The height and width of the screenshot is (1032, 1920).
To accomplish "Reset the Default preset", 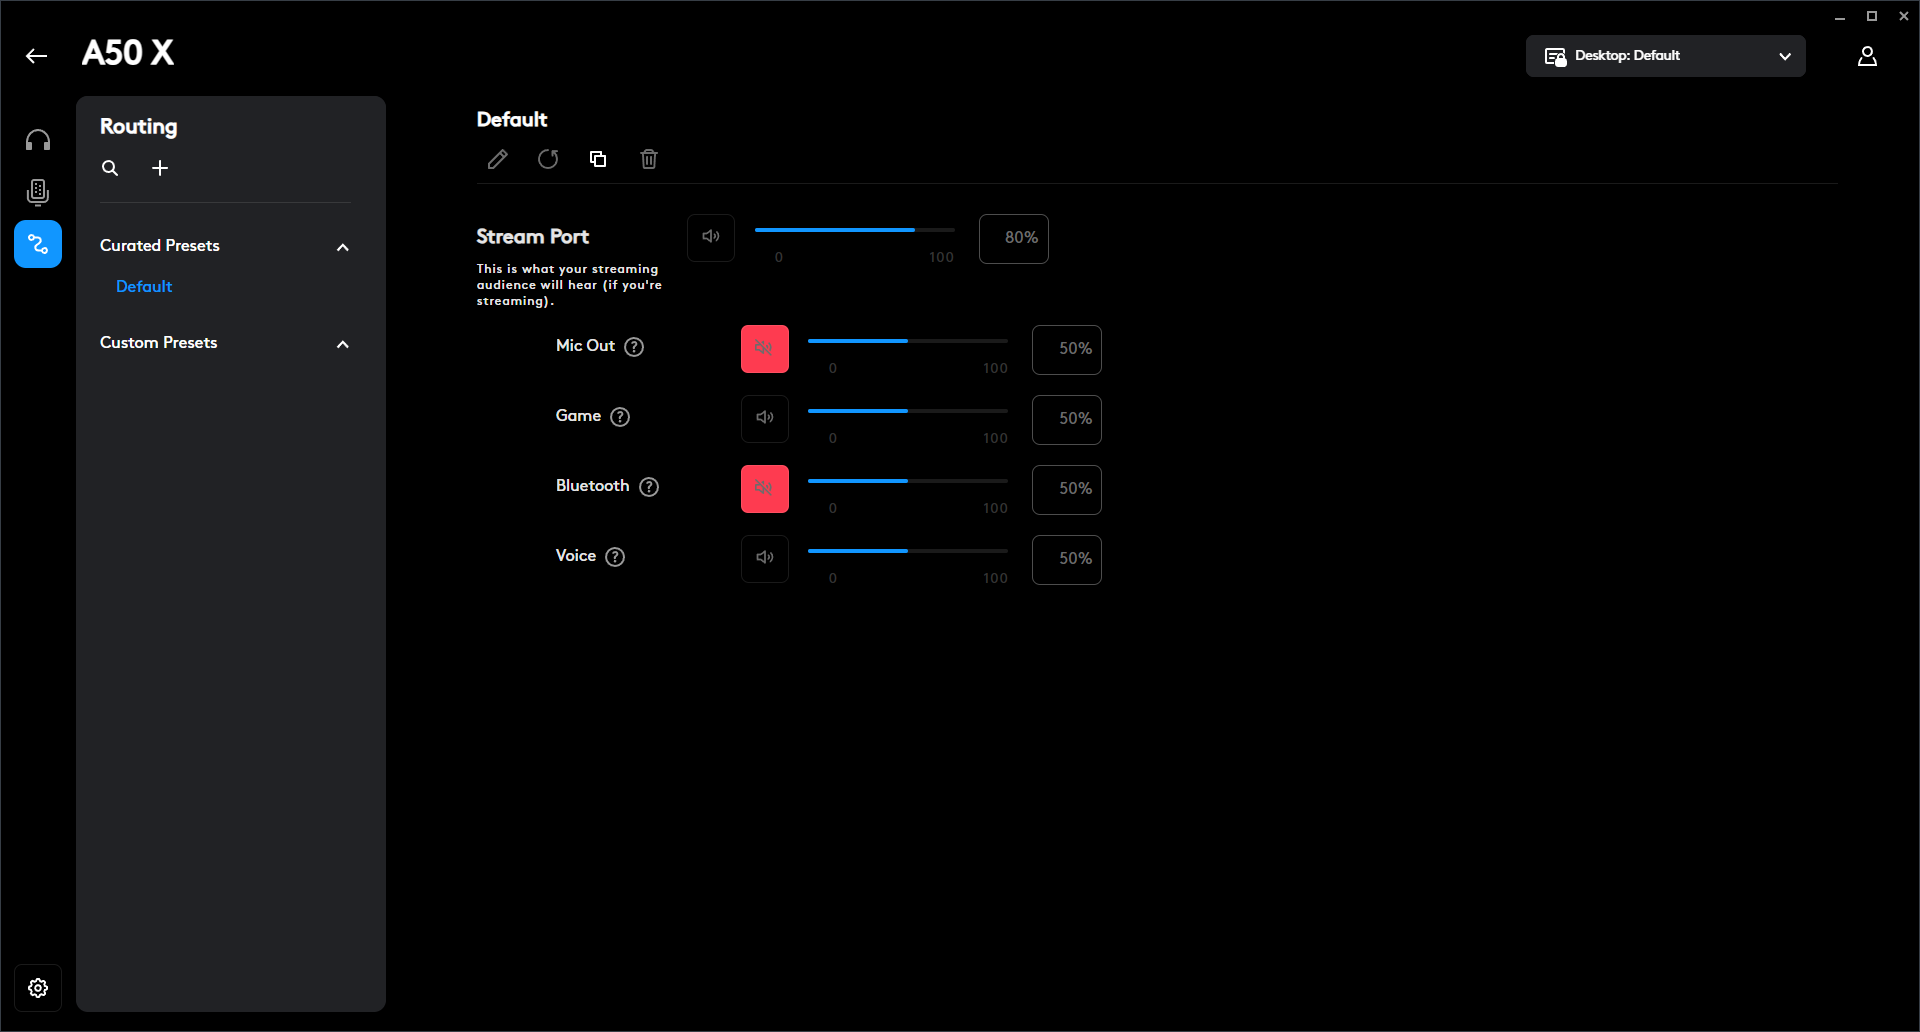I will click(548, 160).
